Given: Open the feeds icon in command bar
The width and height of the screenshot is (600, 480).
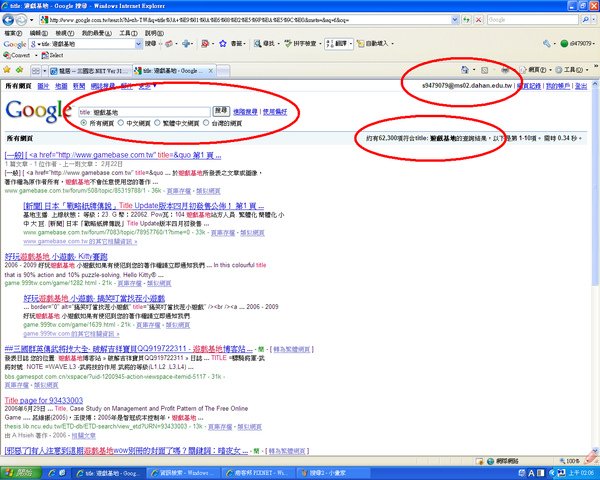Looking at the screenshot, I should point(484,70).
